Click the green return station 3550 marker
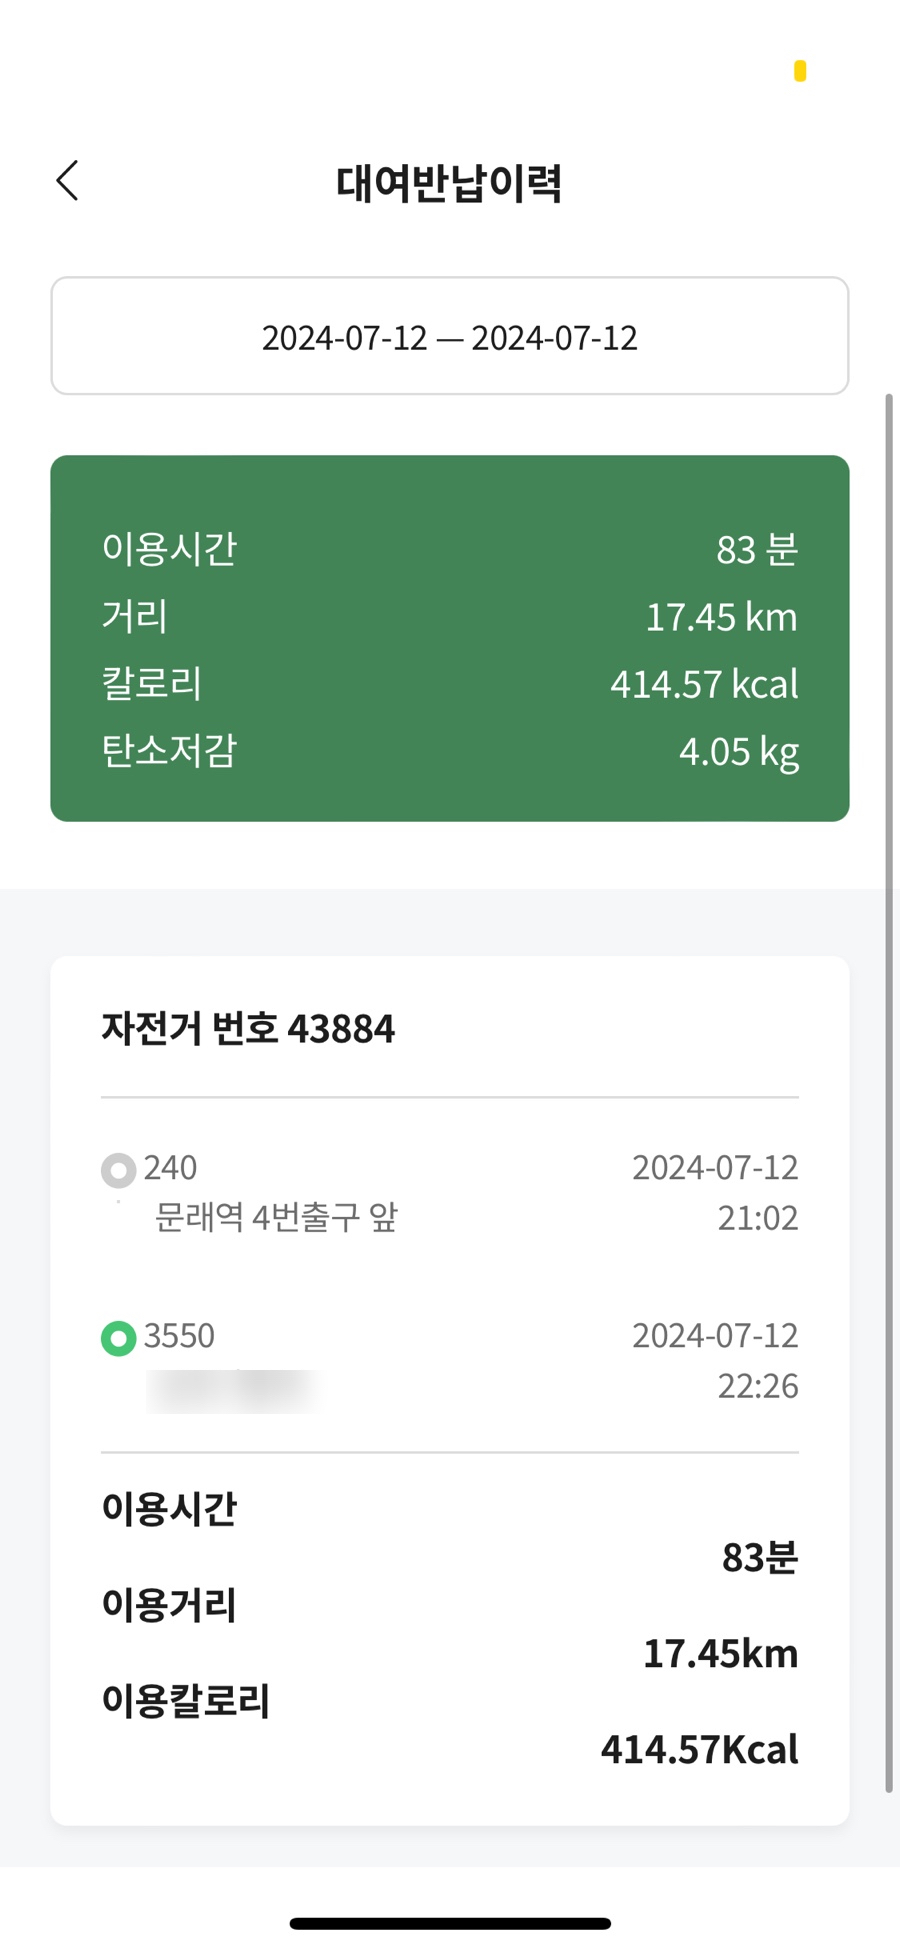 (118, 1337)
